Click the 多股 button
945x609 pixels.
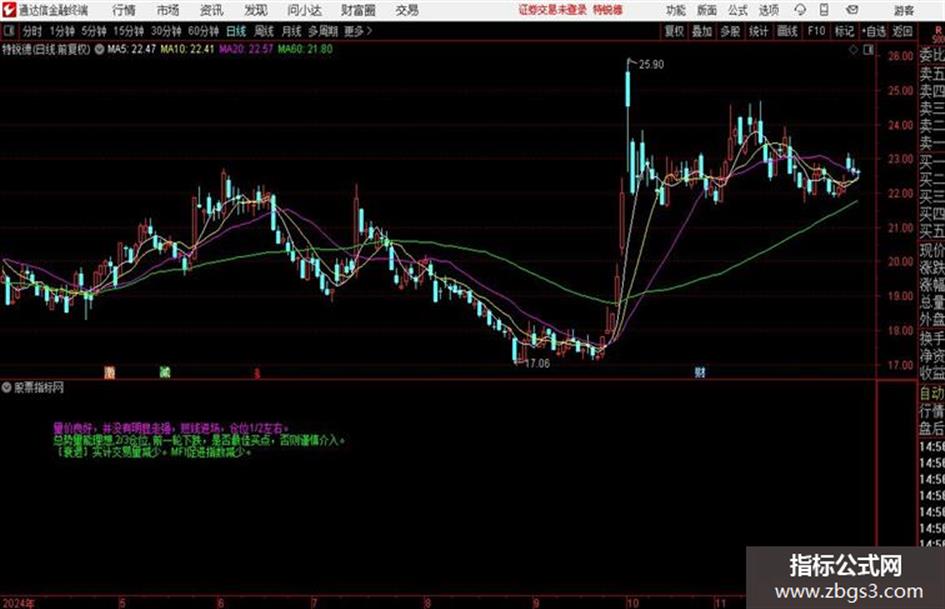pyautogui.click(x=730, y=31)
